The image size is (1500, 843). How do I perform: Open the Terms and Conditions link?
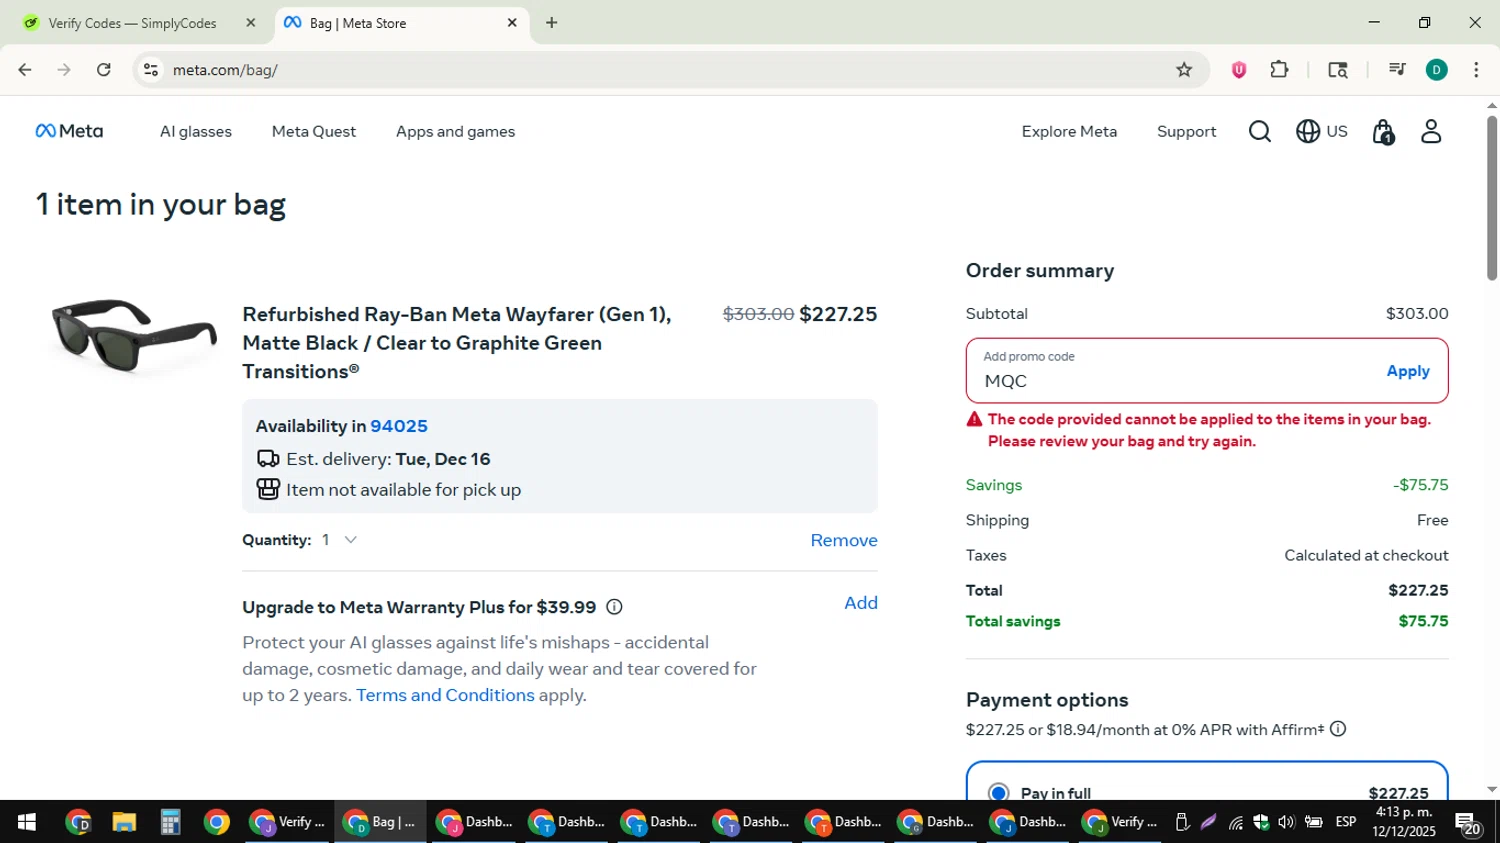click(x=445, y=695)
